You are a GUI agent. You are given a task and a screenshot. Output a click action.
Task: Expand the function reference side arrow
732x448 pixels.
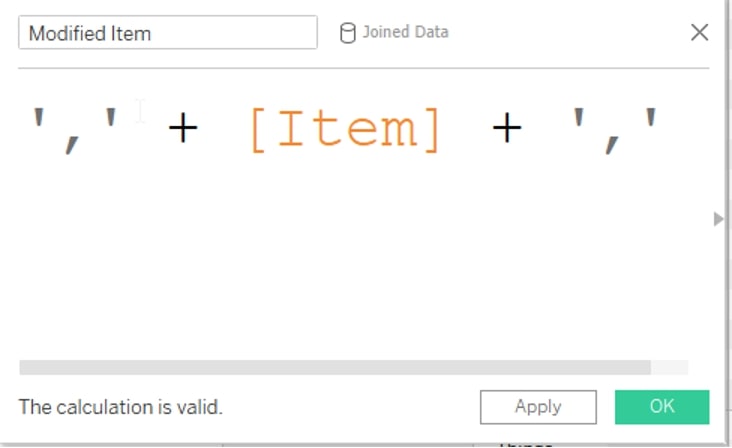[x=718, y=219]
